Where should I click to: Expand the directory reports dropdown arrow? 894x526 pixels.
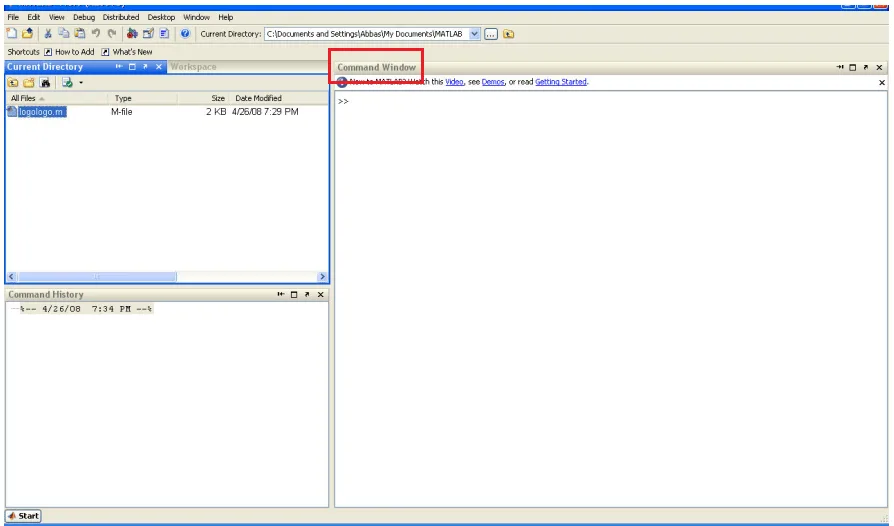coord(81,83)
